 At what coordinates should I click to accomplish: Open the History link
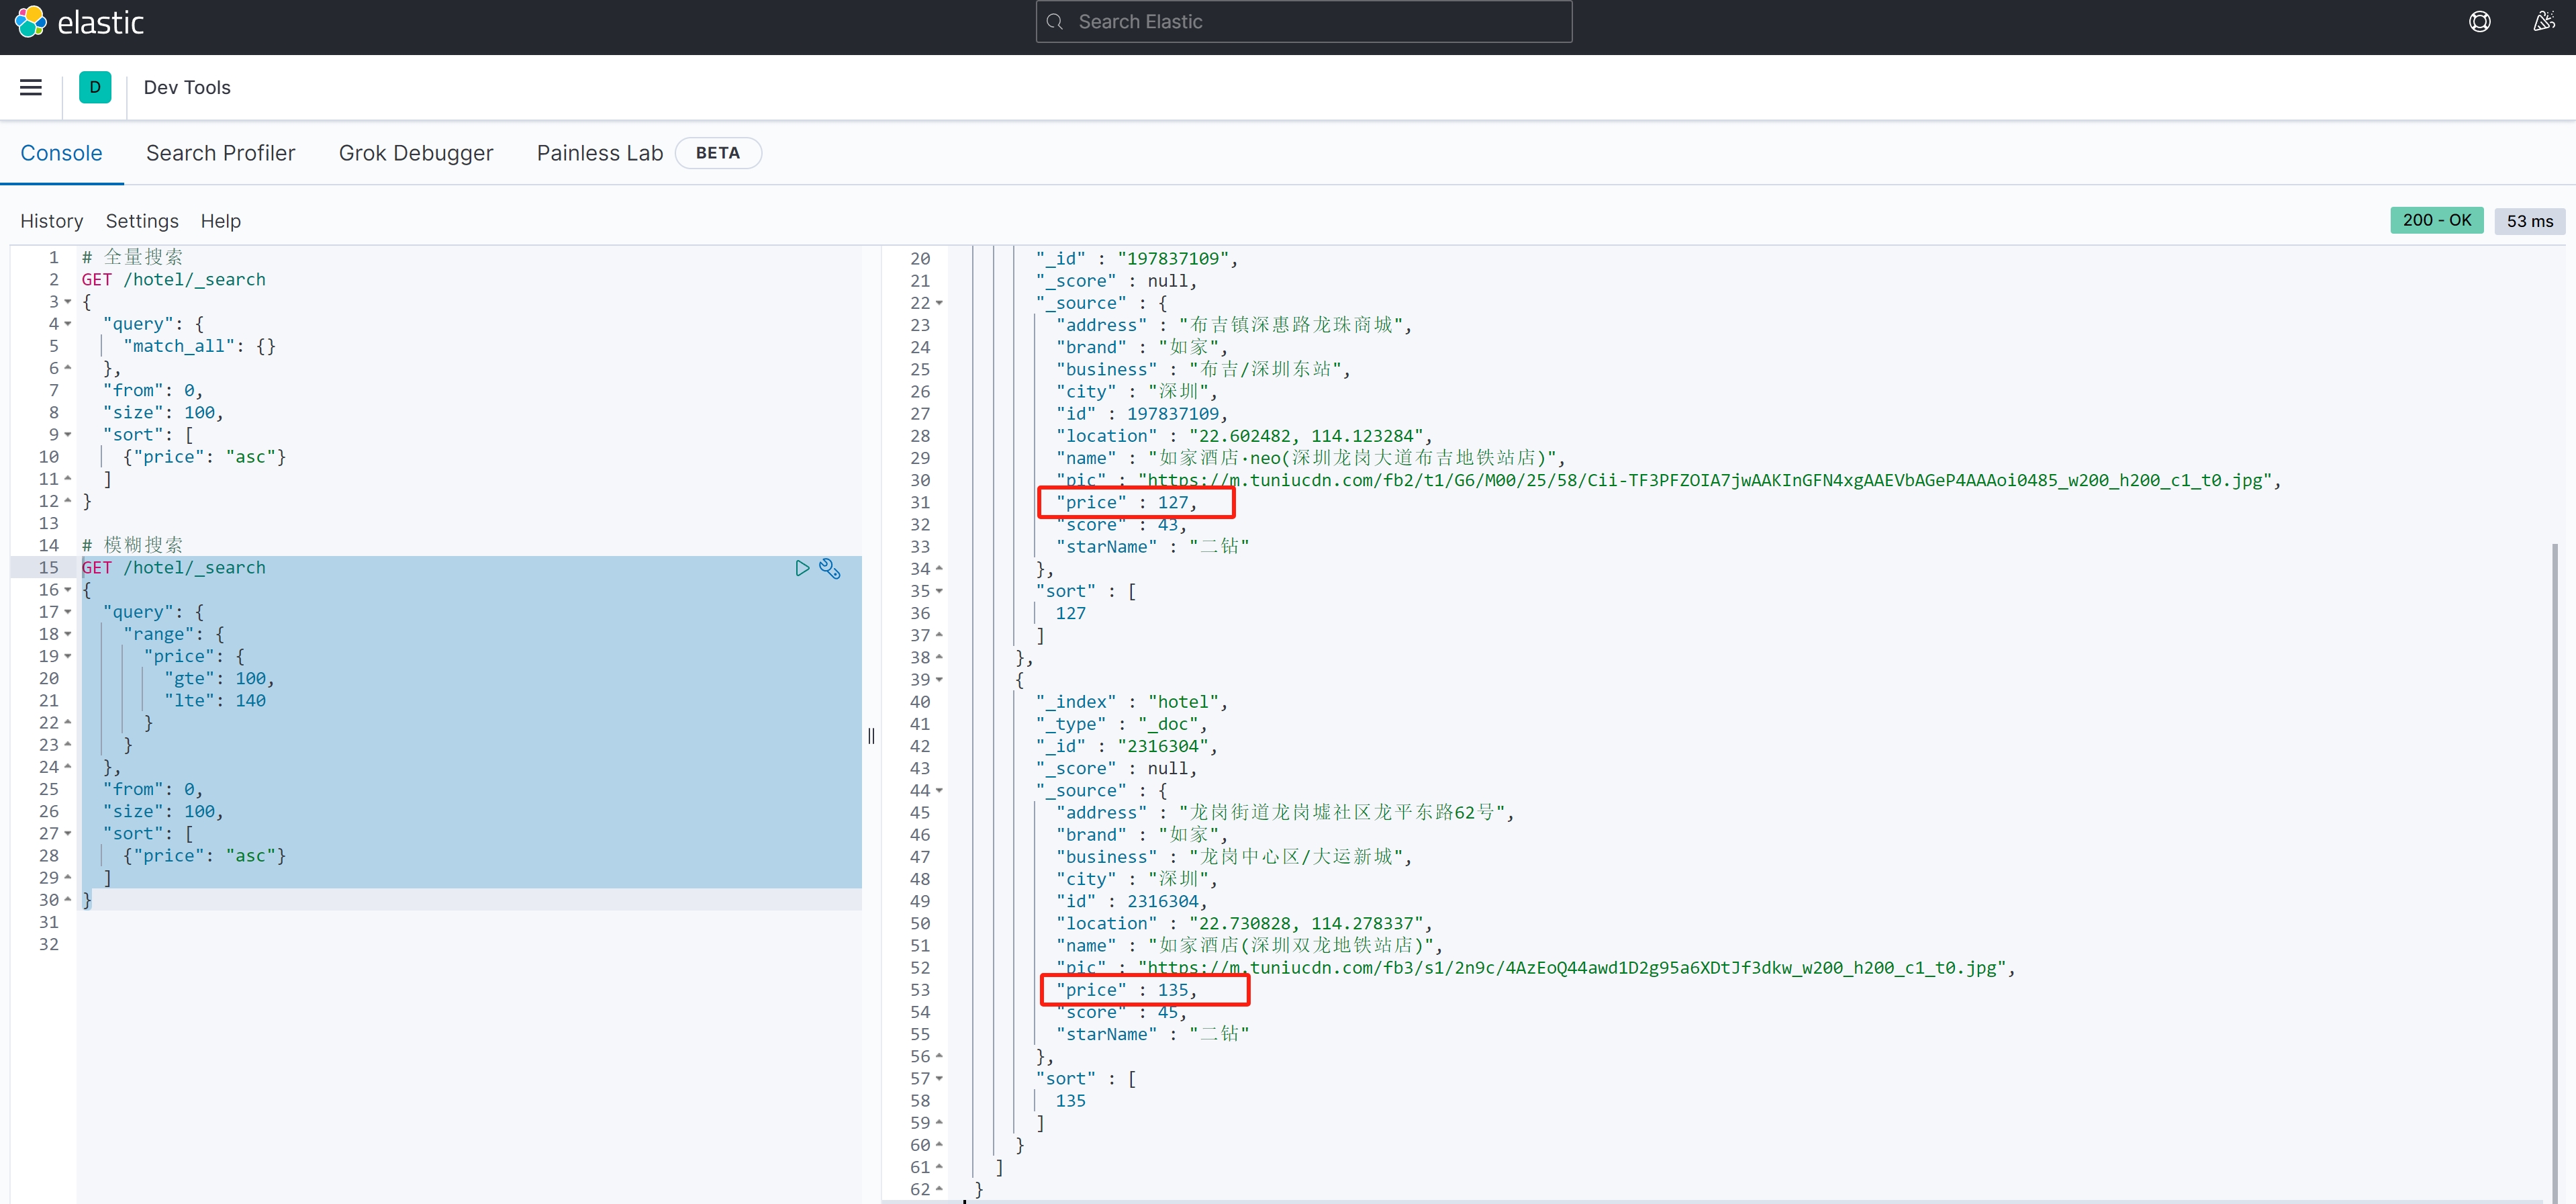coord(51,221)
